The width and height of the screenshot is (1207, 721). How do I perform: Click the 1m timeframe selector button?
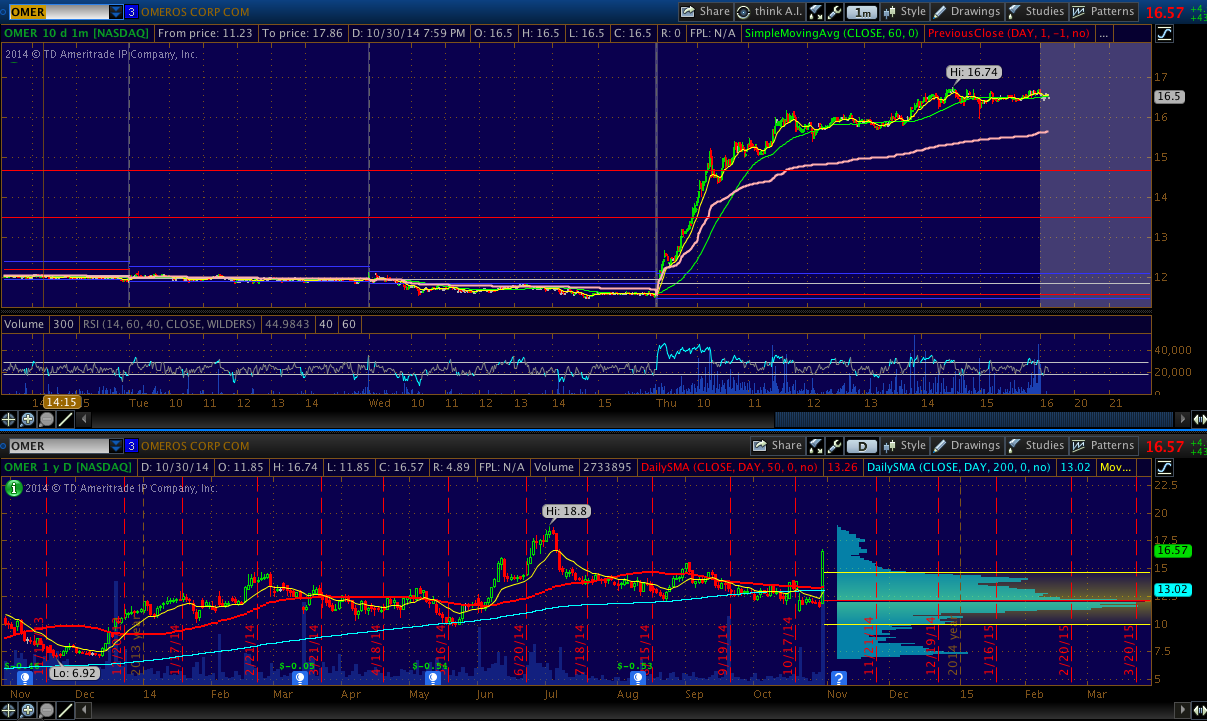862,12
